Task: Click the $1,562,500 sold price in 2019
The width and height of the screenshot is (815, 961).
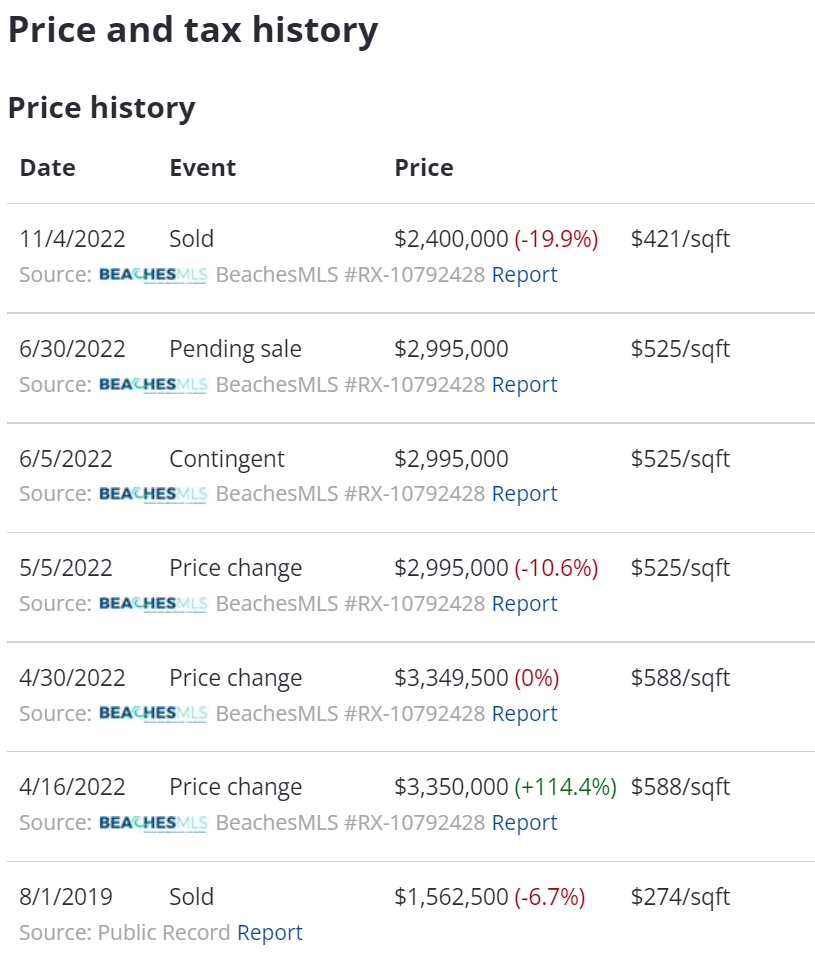Action: [x=452, y=897]
